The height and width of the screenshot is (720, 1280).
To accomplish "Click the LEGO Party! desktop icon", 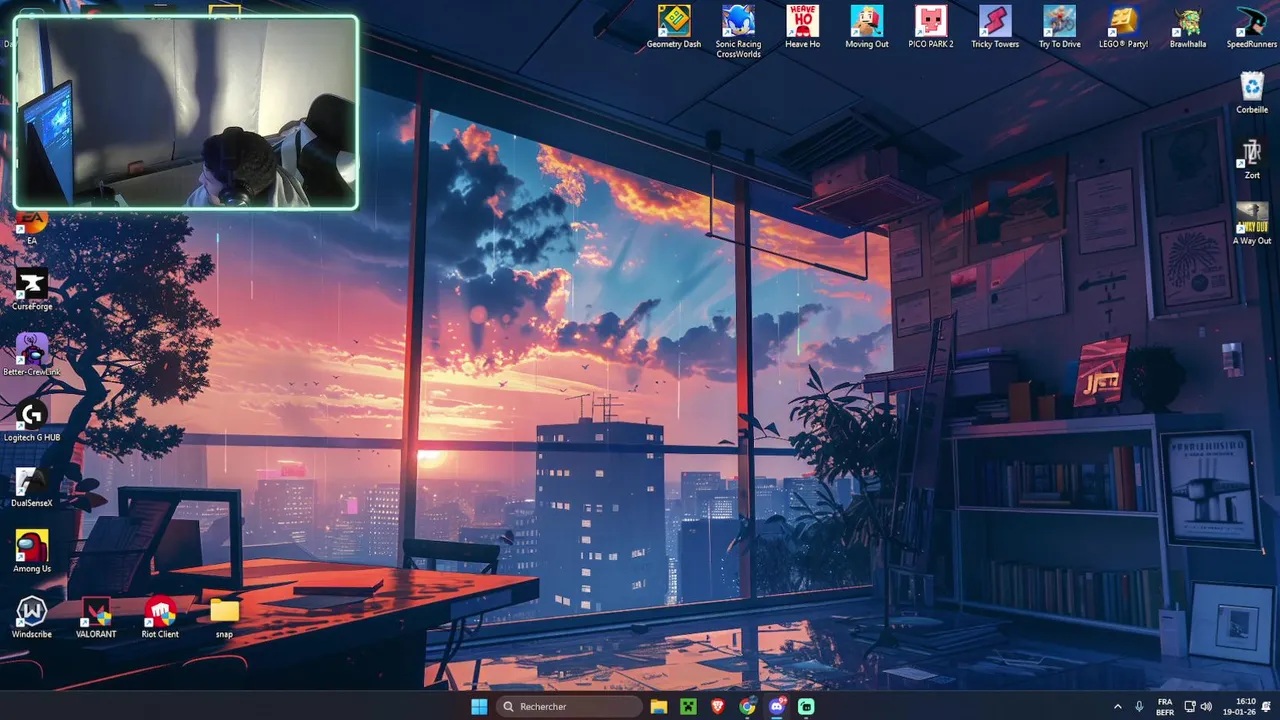I will pyautogui.click(x=1123, y=27).
